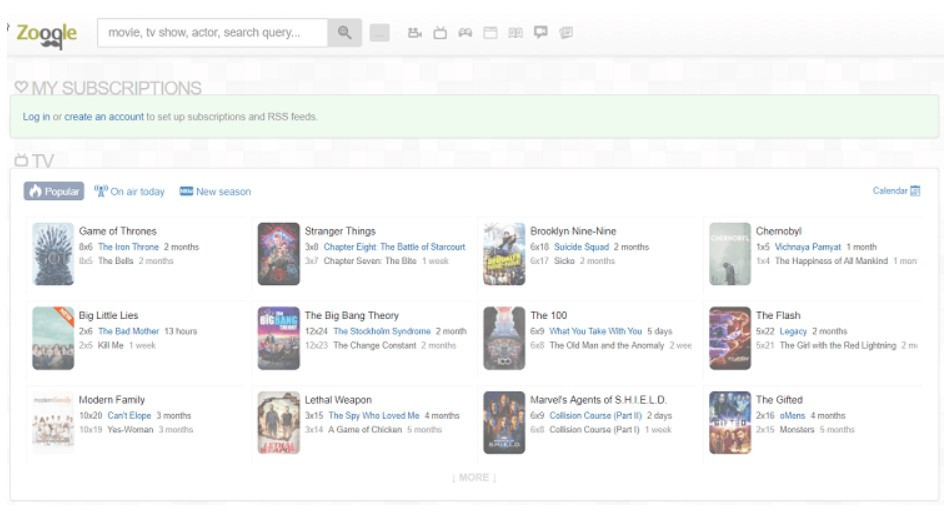Viewport: 947px width, 512px height.
Task: Open The 100 poster thumbnail
Action: (504, 338)
